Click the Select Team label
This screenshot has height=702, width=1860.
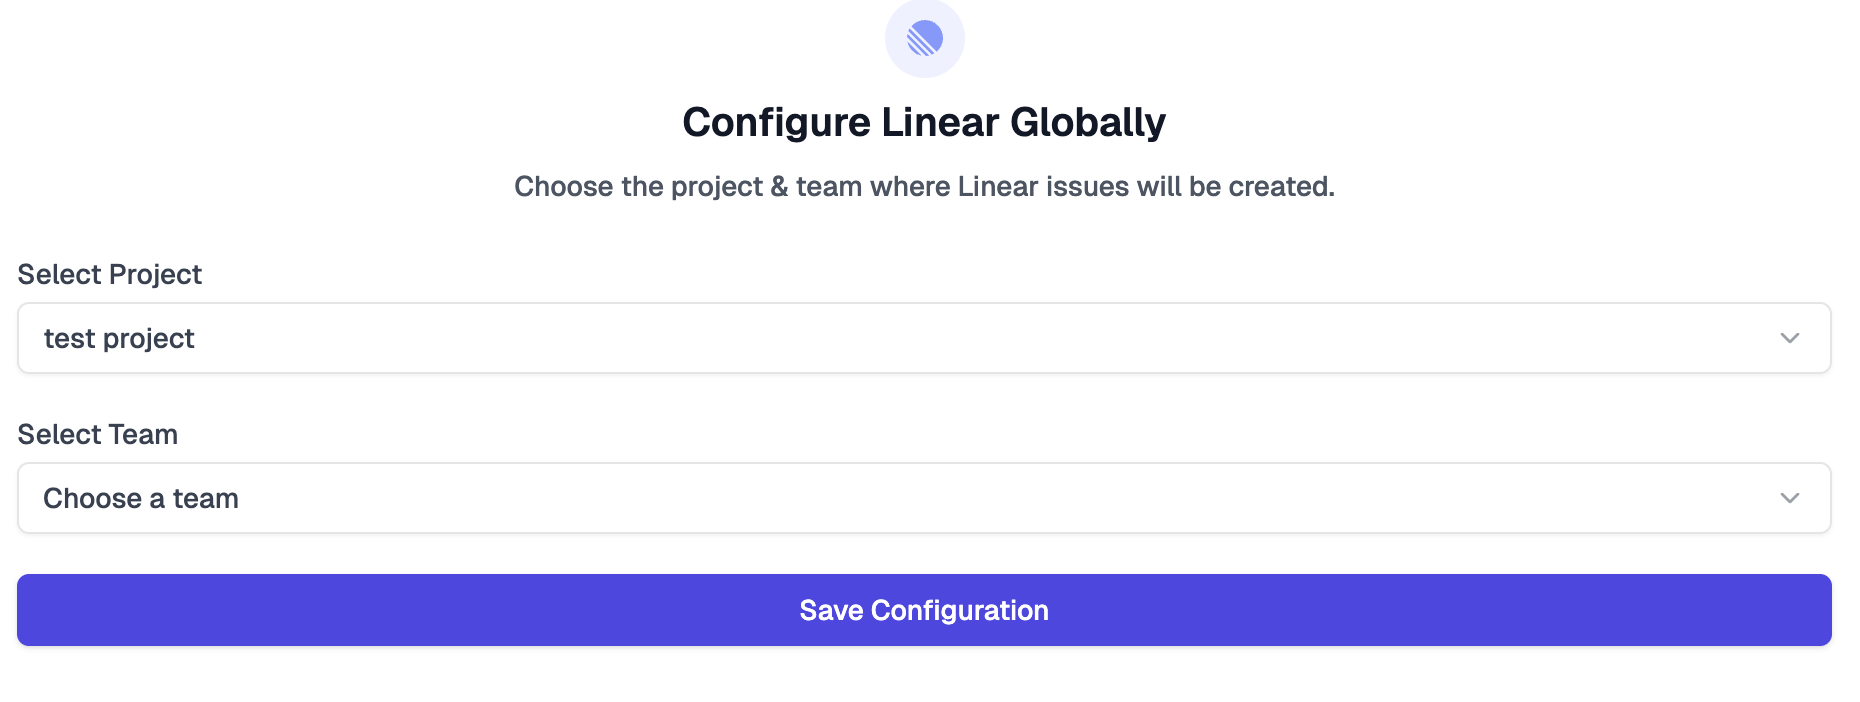pyautogui.click(x=98, y=434)
